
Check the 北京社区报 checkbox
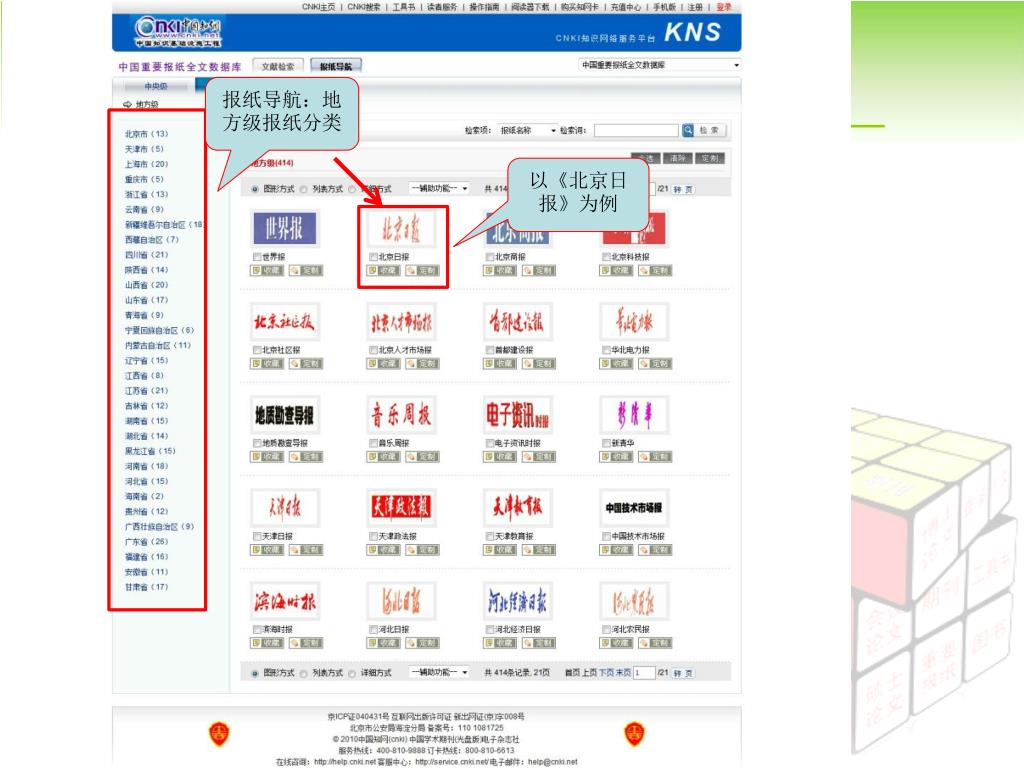coord(257,350)
